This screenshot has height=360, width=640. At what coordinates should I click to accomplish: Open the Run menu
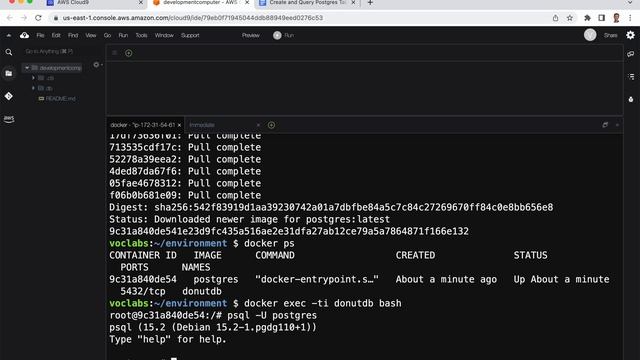point(123,36)
